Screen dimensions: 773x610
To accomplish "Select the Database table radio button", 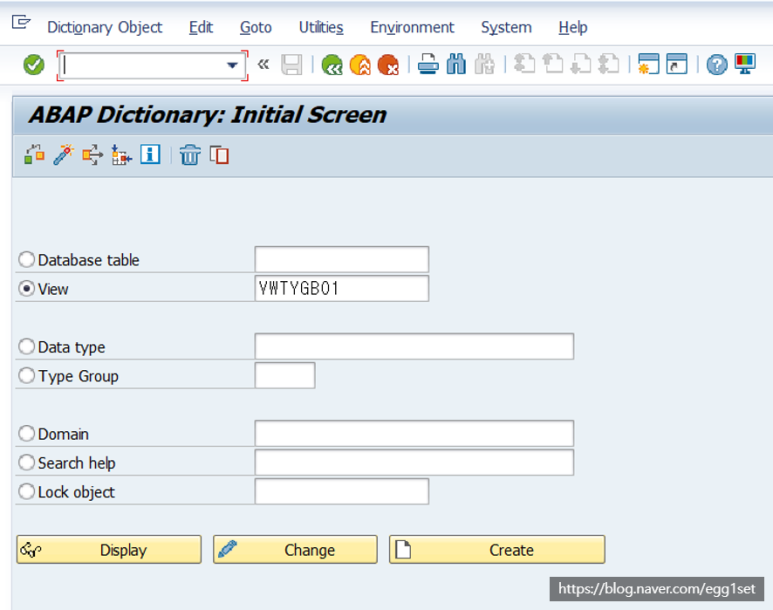I will click(x=26, y=259).
